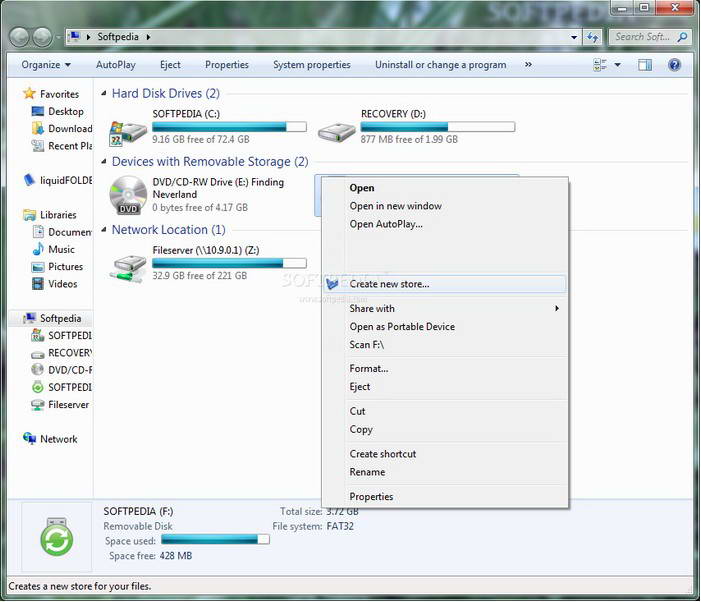Click breadcrumb arrow after Softpedia
Viewport: 701px width, 602px height.
(148, 37)
